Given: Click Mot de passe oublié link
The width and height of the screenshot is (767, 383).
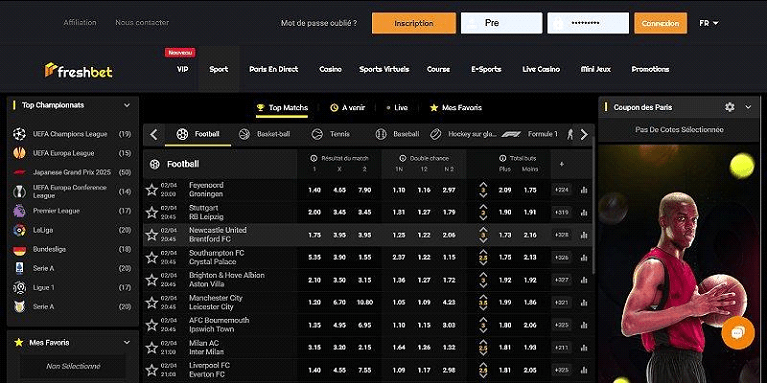Looking at the screenshot, I should tap(319, 23).
